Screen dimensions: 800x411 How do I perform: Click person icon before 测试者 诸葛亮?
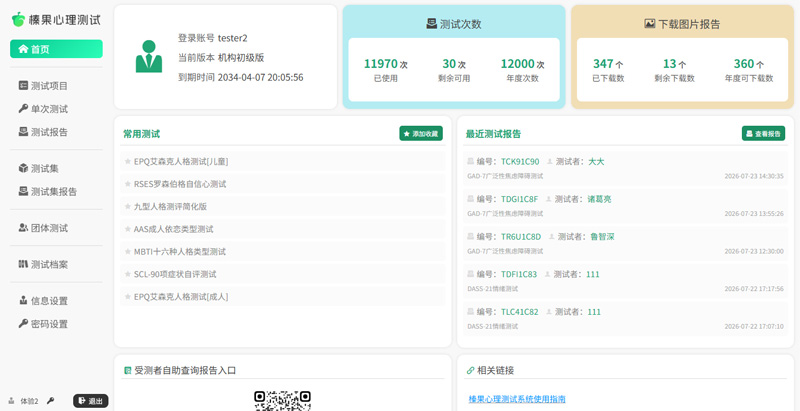(548, 199)
